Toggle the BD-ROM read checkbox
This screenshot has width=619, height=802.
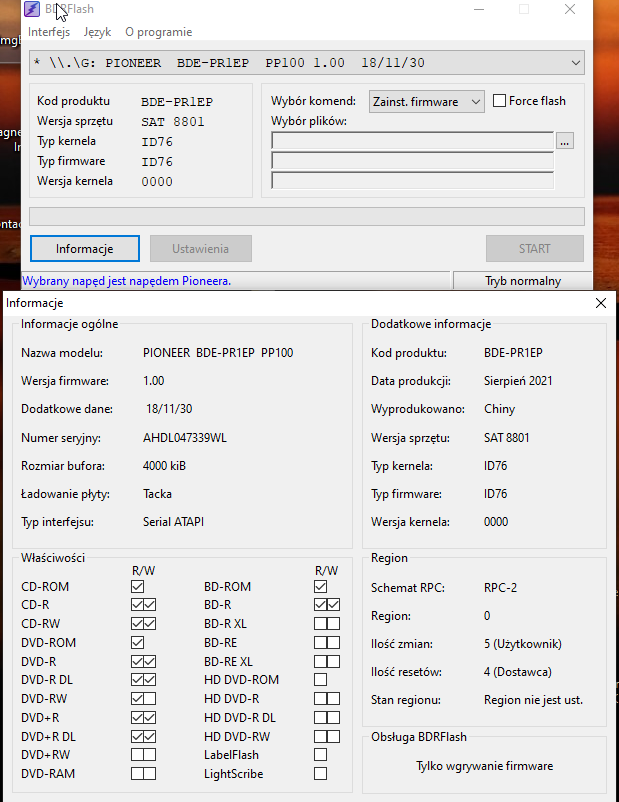coord(320,587)
